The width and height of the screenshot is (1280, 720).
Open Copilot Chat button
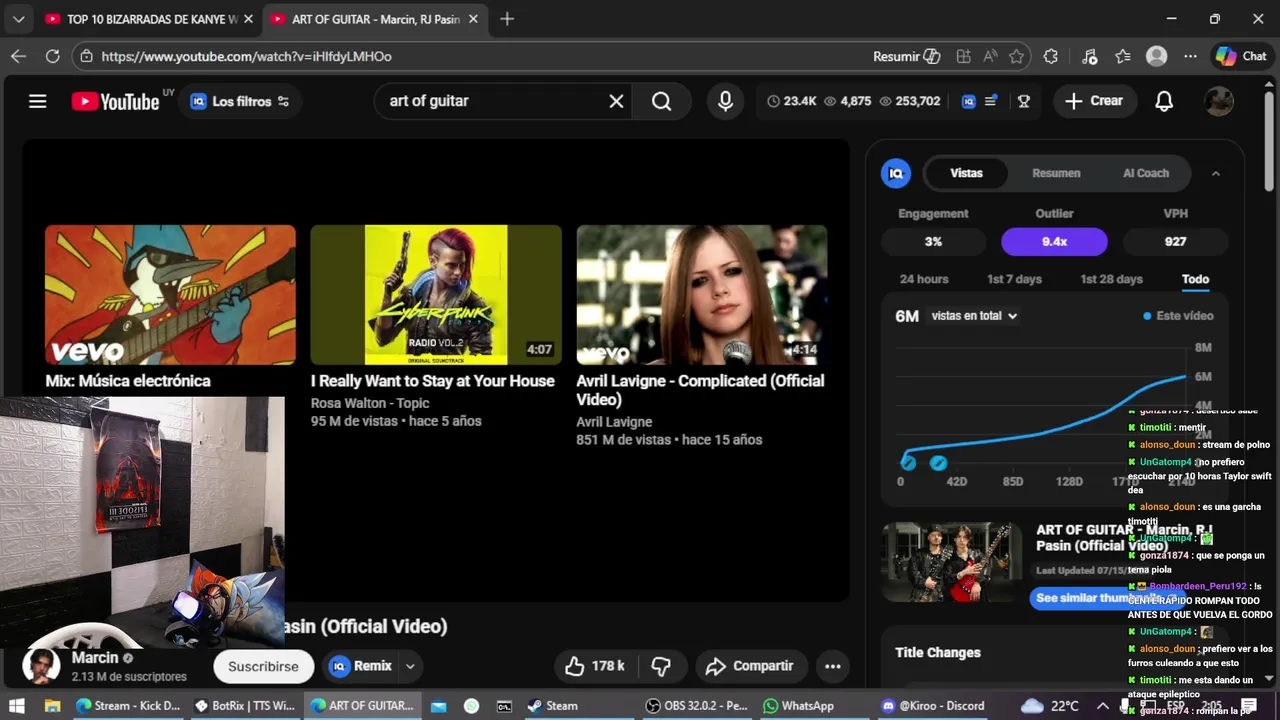1241,56
